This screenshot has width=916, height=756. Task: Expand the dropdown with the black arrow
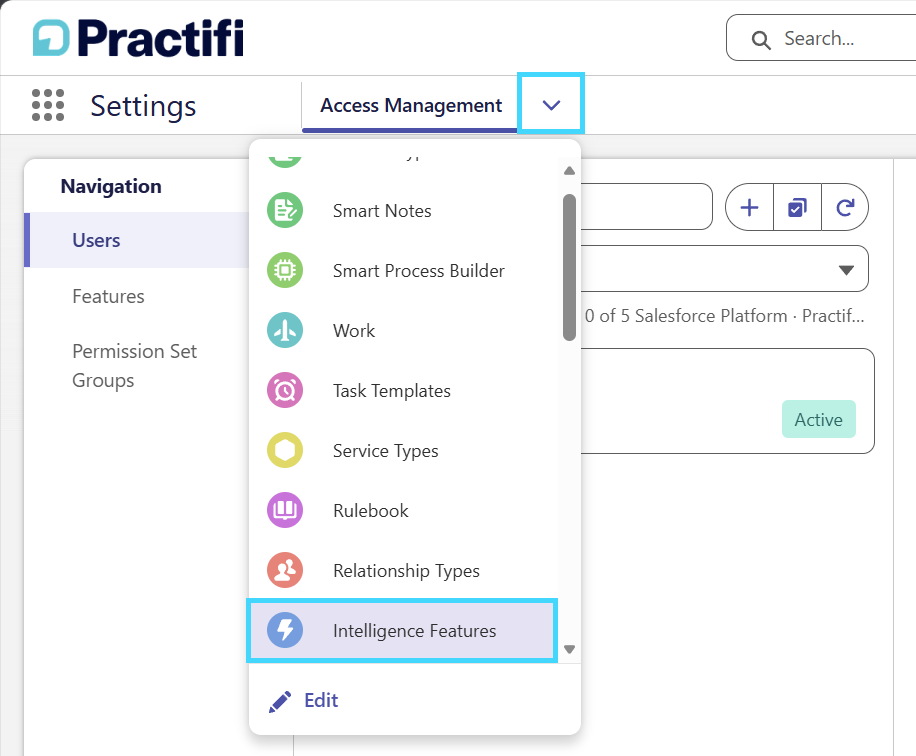[846, 270]
